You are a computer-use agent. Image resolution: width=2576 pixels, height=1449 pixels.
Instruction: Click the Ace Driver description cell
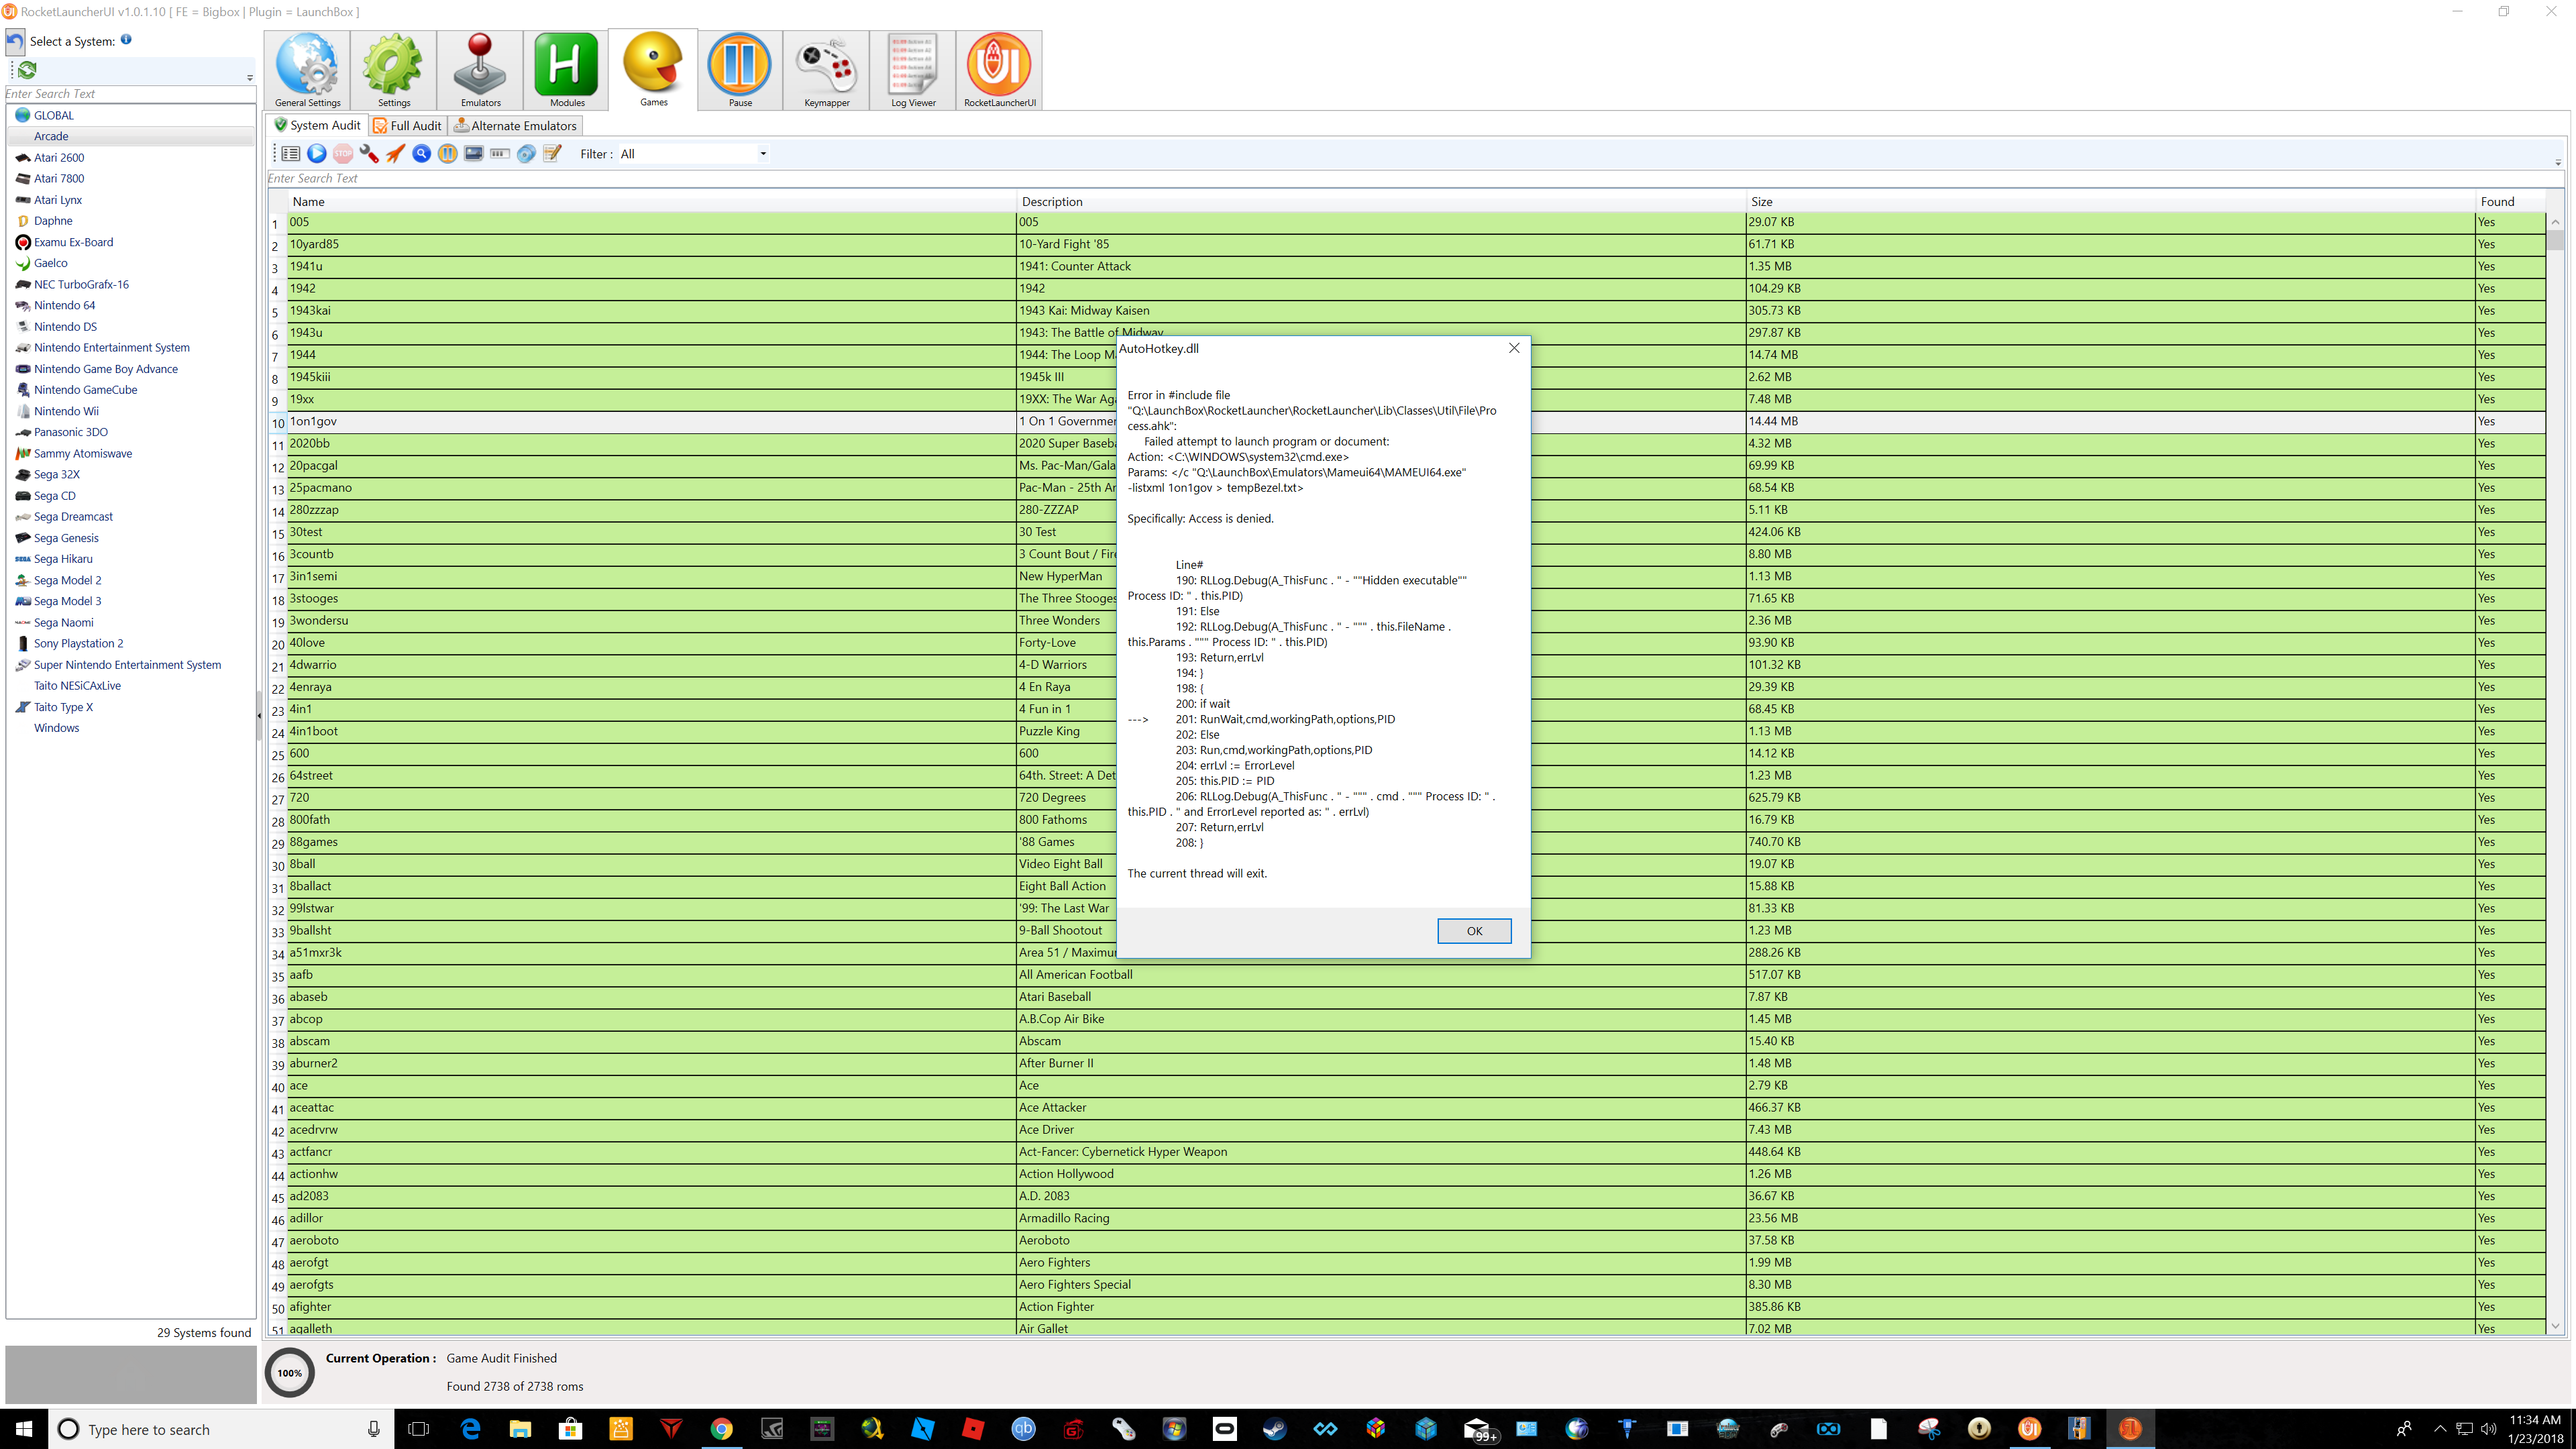(x=1381, y=1130)
